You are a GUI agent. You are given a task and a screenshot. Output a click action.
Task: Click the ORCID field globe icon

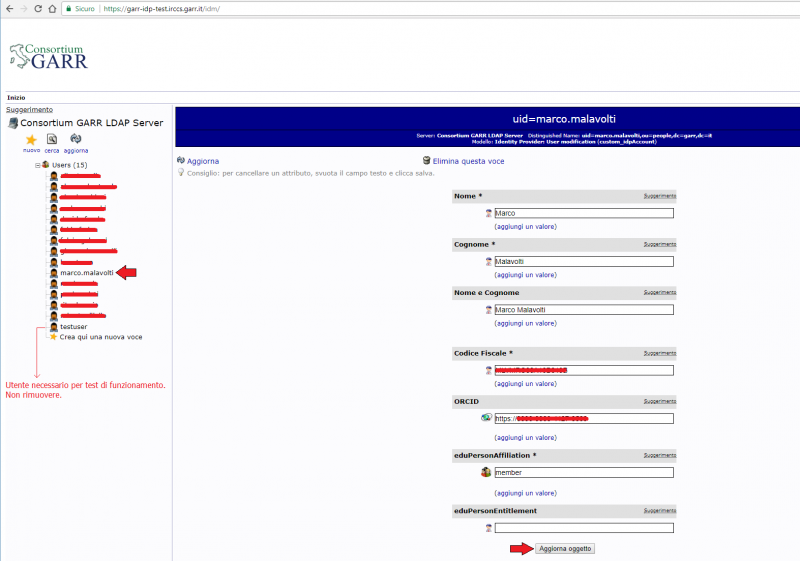point(486,418)
